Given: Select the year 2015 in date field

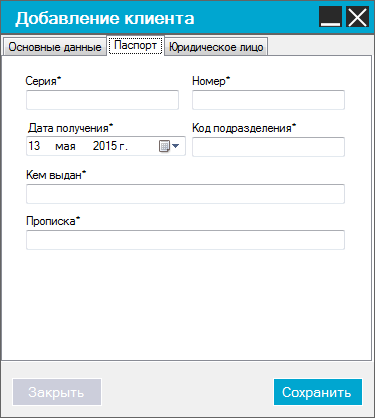Looking at the screenshot, I should click(105, 146).
